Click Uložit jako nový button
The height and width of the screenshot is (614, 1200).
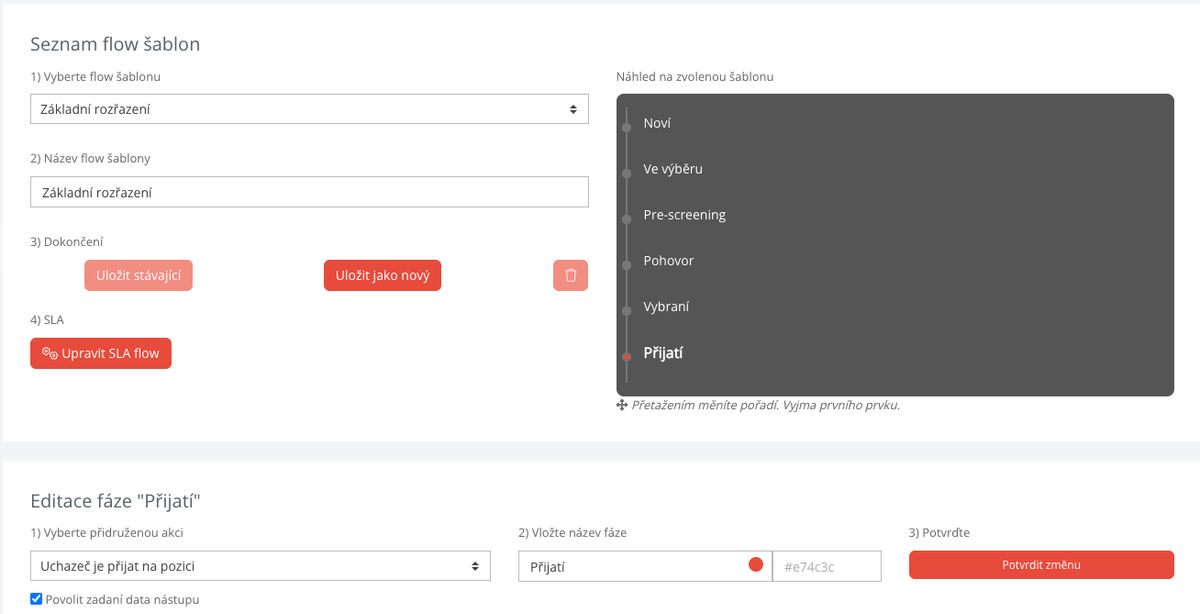click(x=382, y=275)
